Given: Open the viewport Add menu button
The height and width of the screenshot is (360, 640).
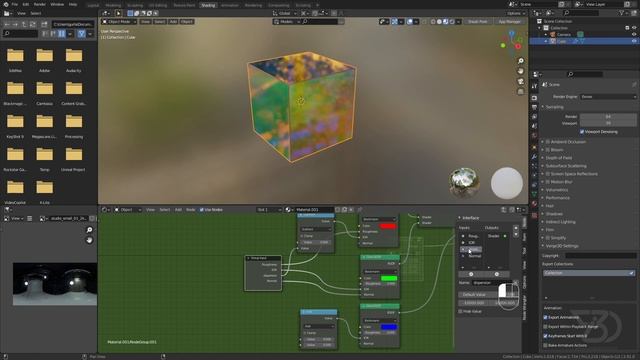Looking at the screenshot, I should pos(173,22).
